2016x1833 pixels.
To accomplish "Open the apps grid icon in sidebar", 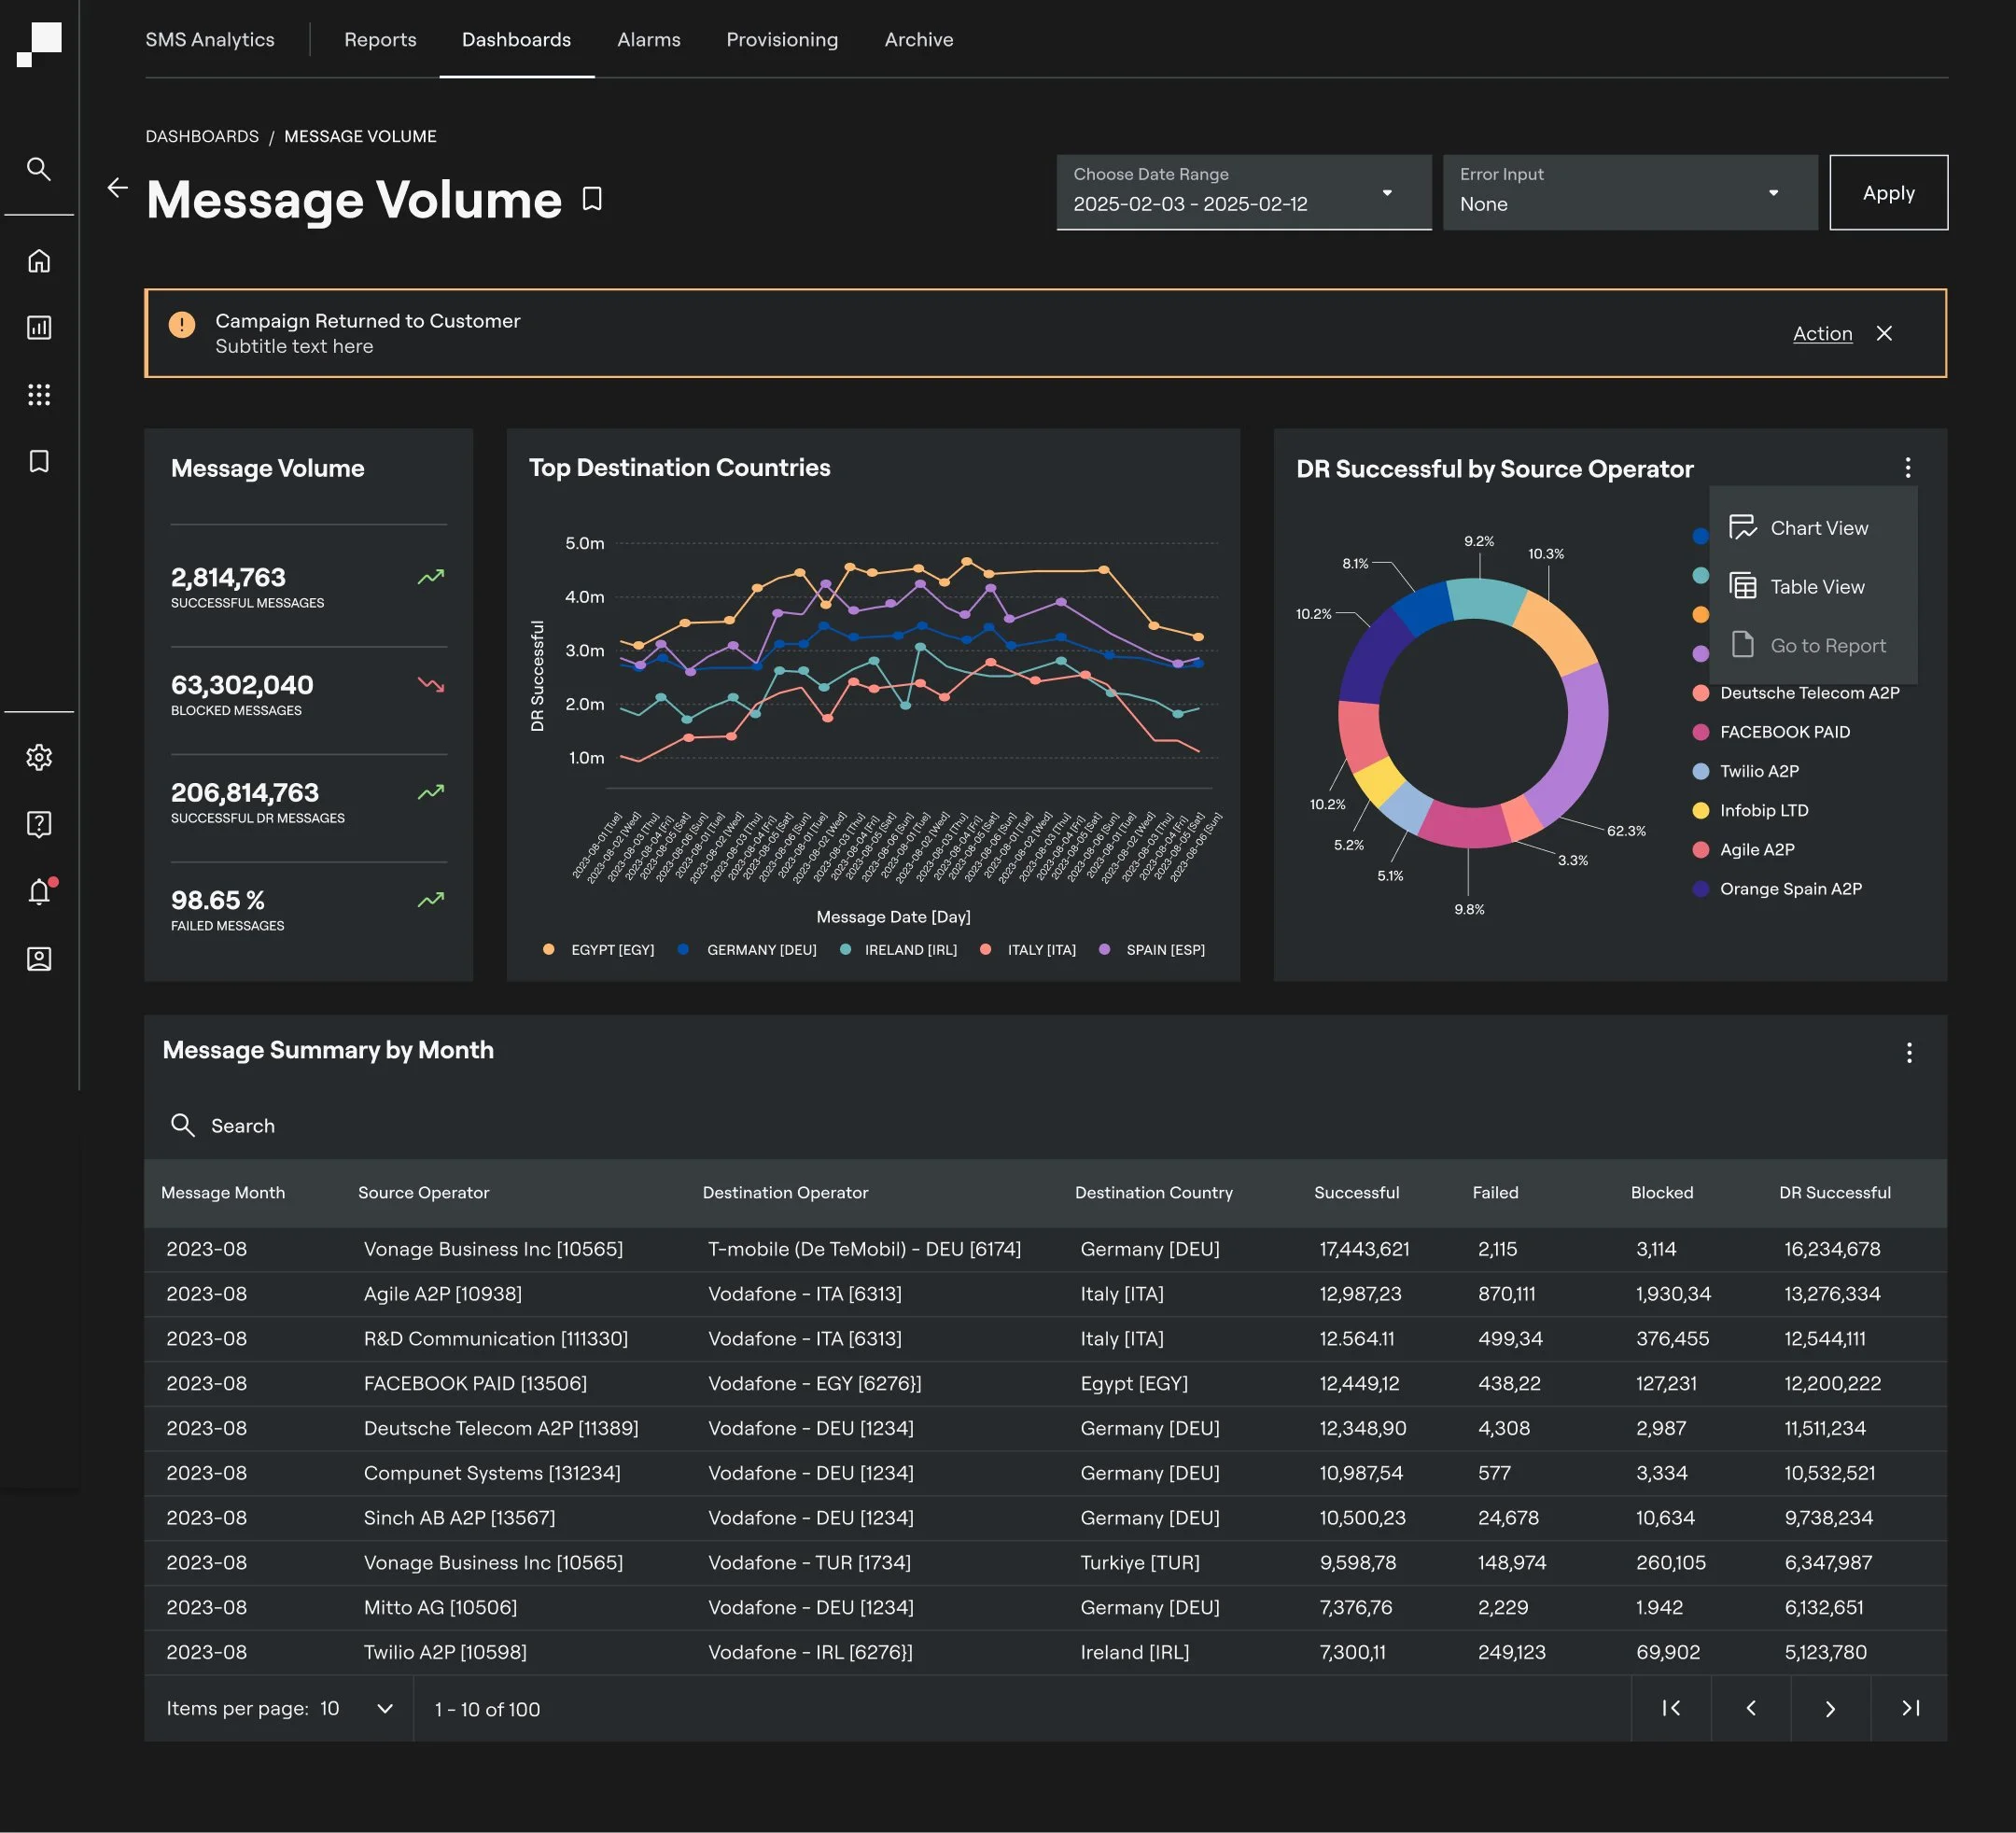I will pos(39,394).
